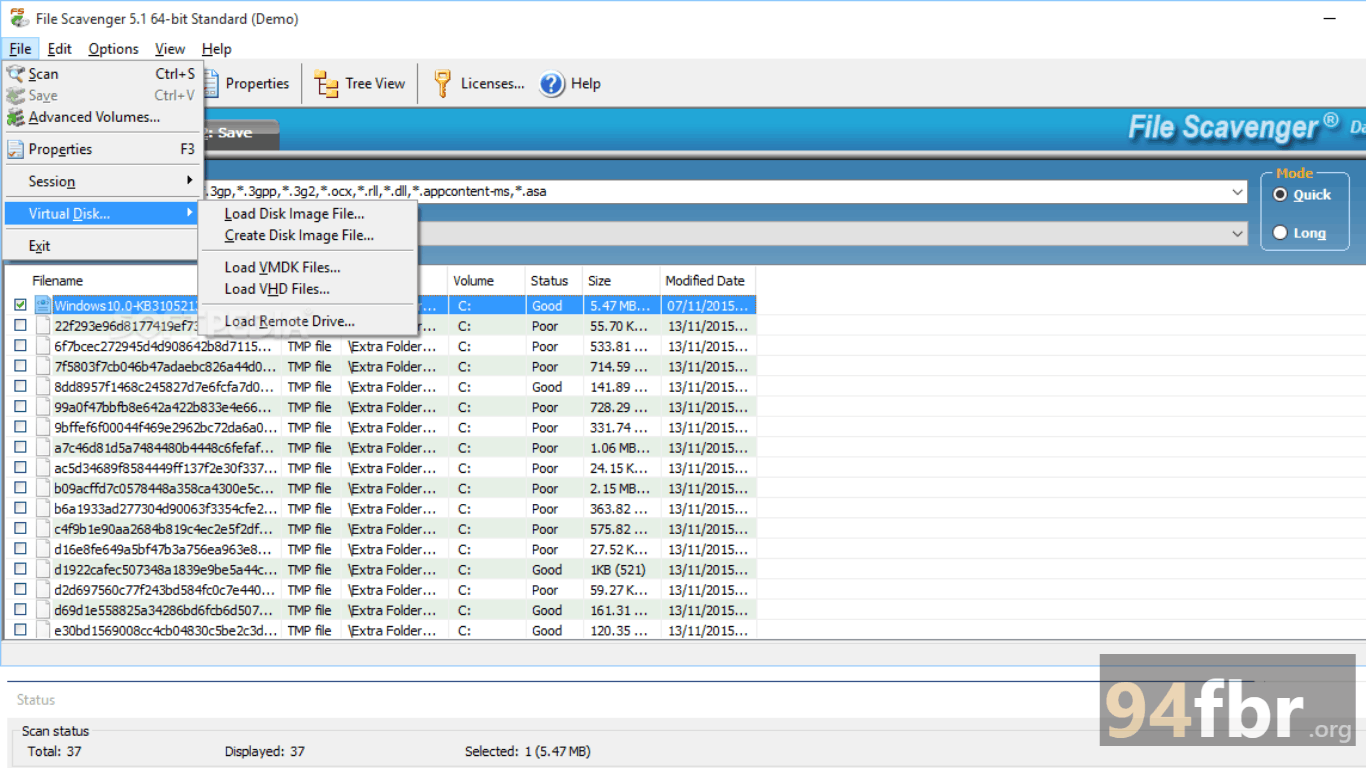The image size is (1366, 768).
Task: Open the Virtual Disk submenu
Action: pos(102,213)
